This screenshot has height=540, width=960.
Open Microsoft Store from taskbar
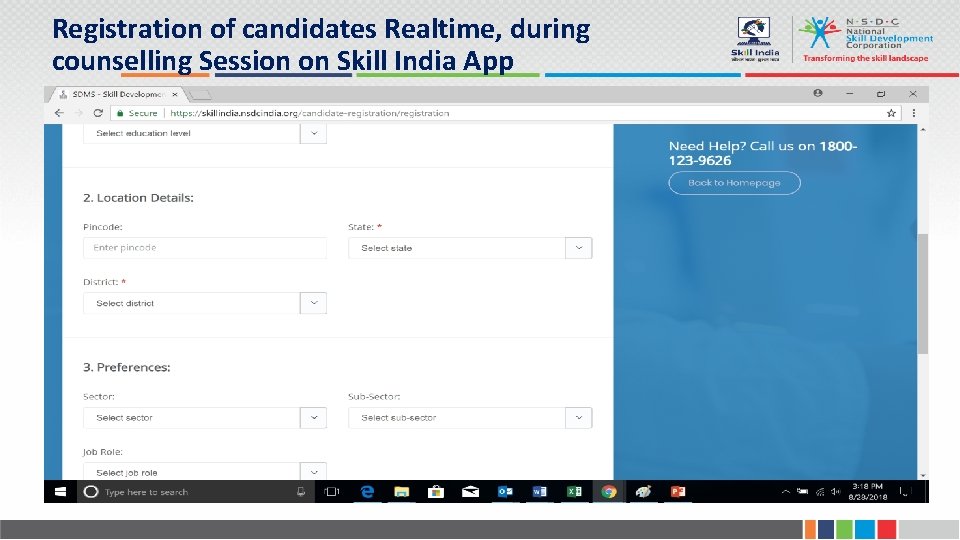click(436, 492)
